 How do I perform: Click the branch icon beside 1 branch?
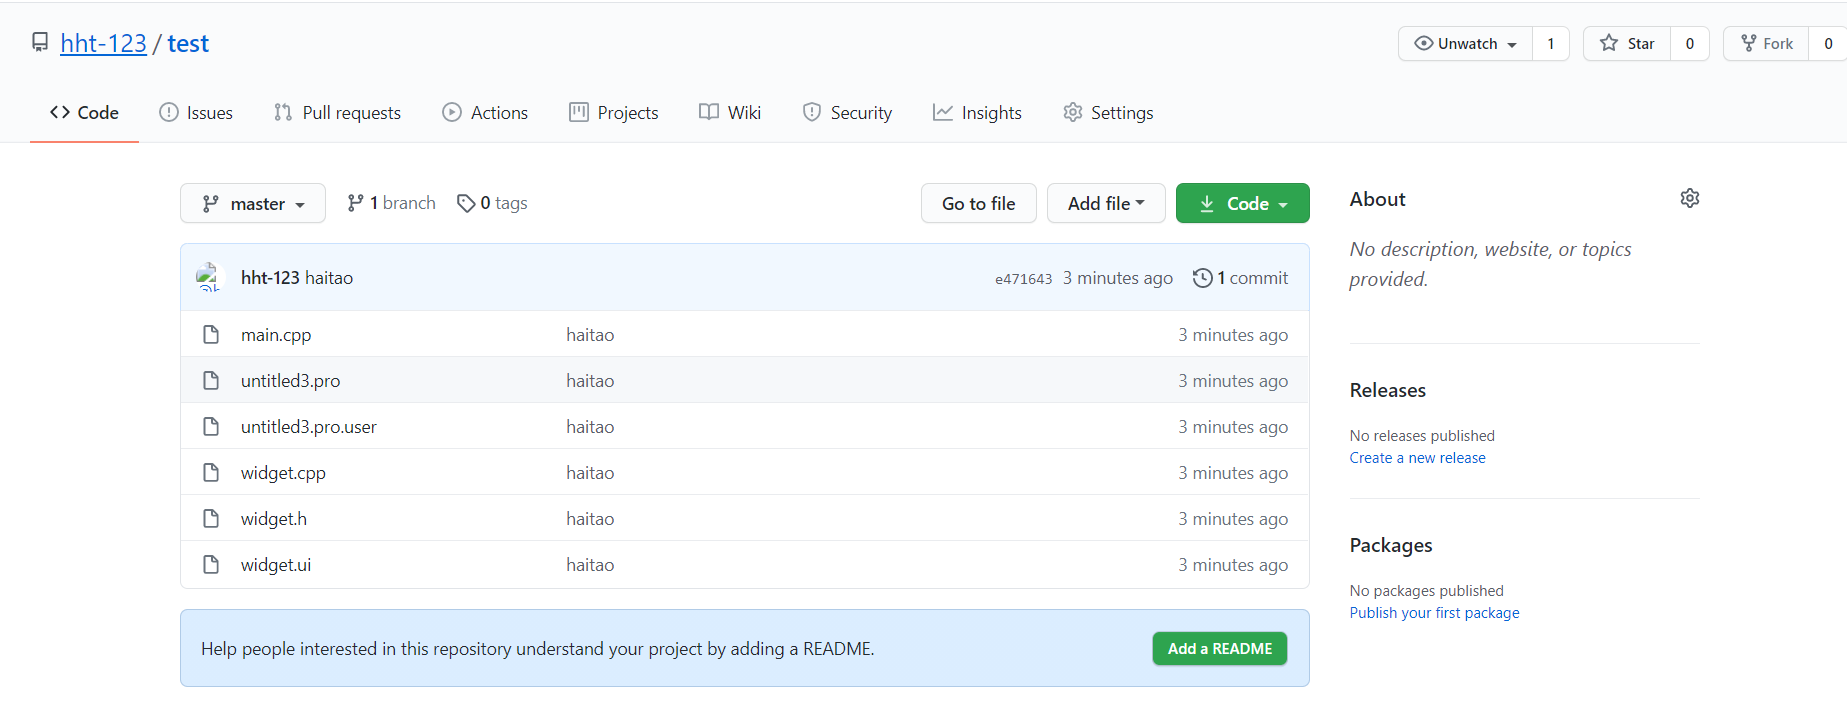pyautogui.click(x=355, y=203)
